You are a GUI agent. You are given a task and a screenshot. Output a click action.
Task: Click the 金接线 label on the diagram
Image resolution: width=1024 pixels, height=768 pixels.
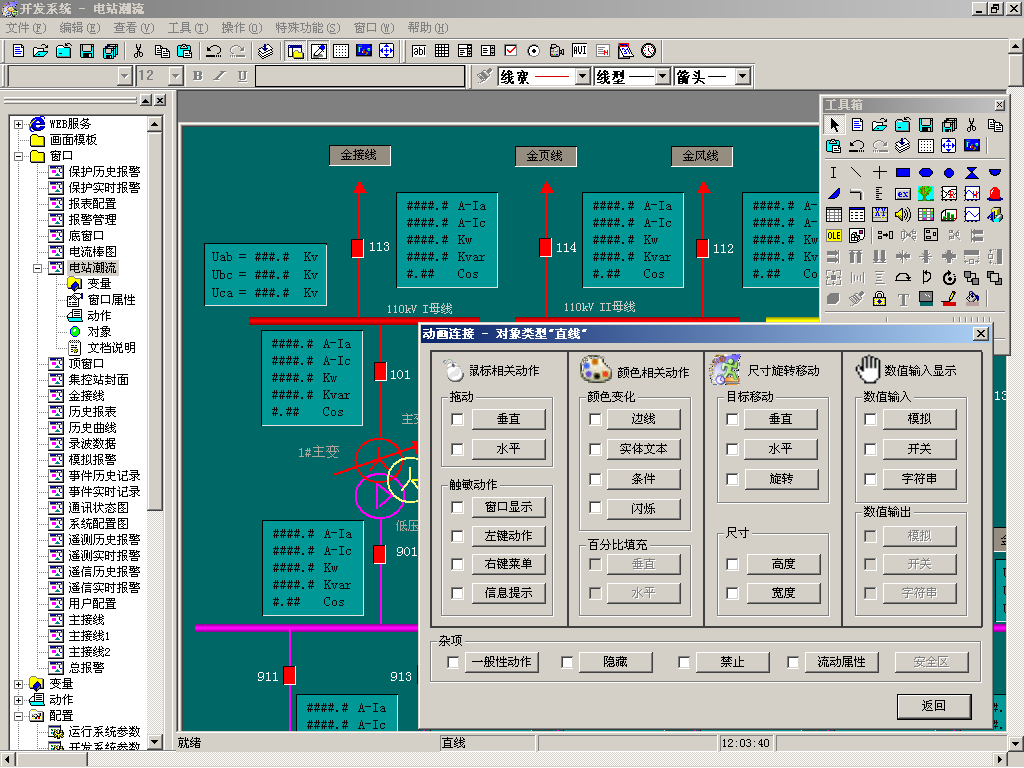[359, 155]
